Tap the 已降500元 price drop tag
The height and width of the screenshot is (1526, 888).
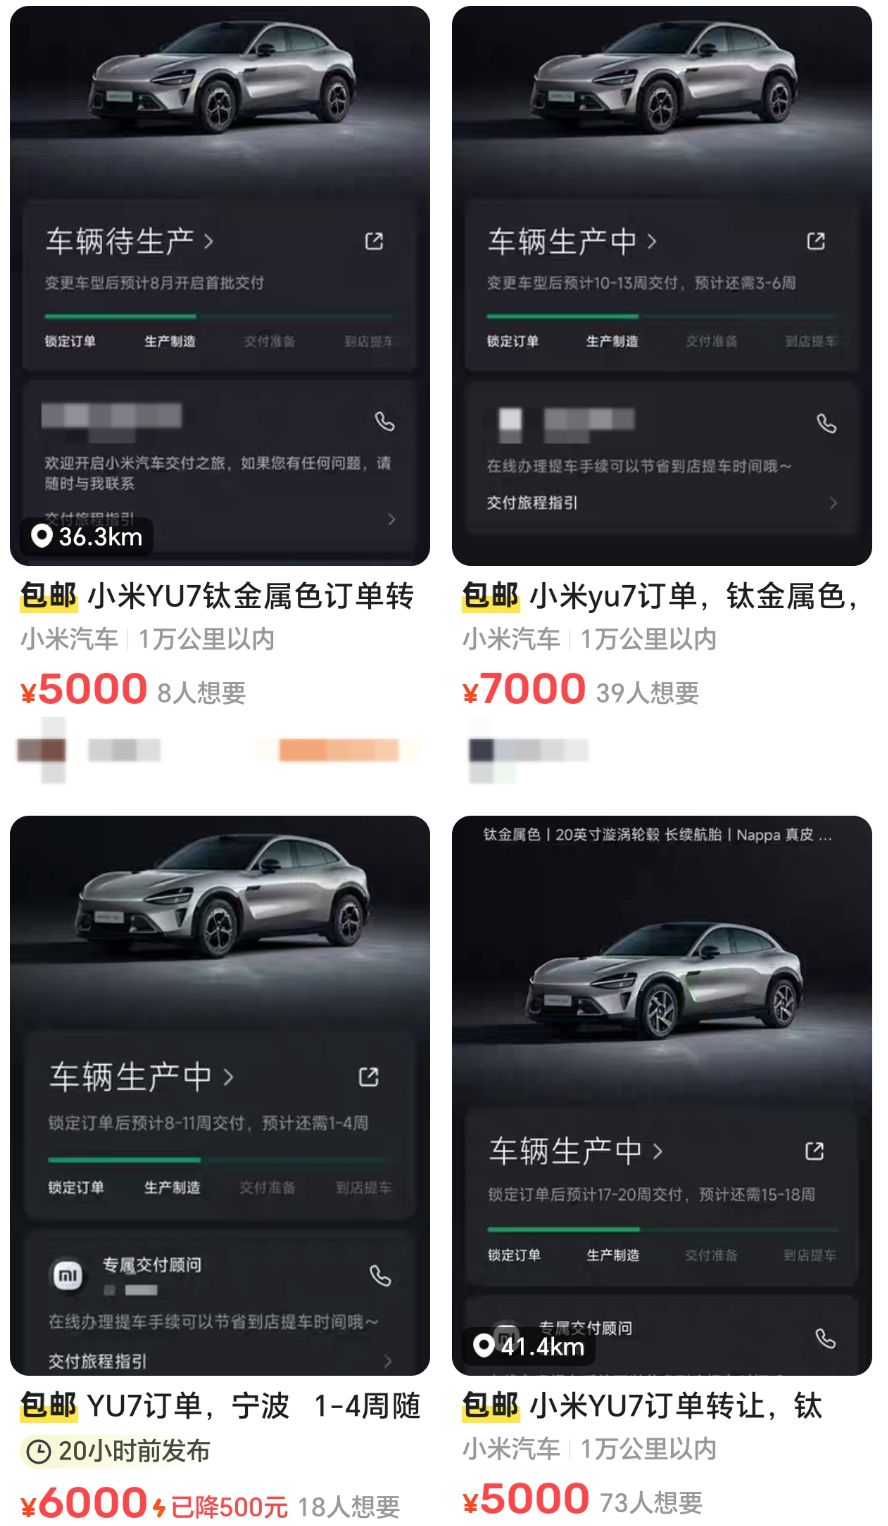coord(220,1507)
